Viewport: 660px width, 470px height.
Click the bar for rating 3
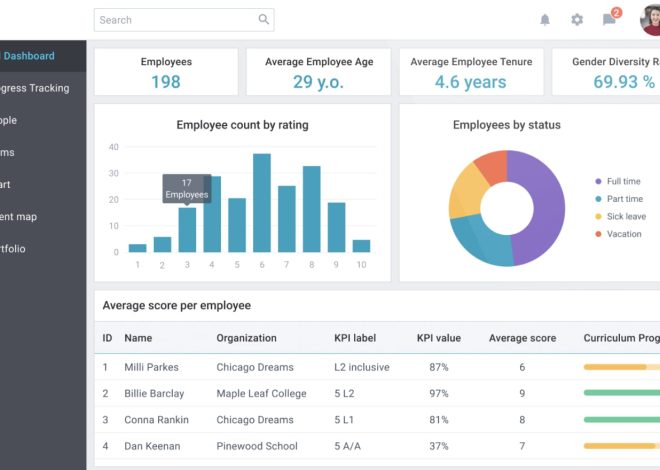(x=187, y=230)
